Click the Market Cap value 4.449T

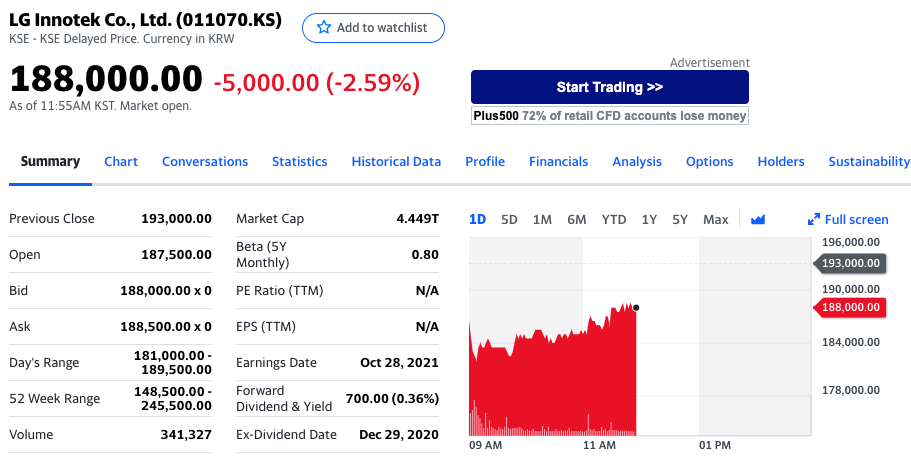point(417,218)
